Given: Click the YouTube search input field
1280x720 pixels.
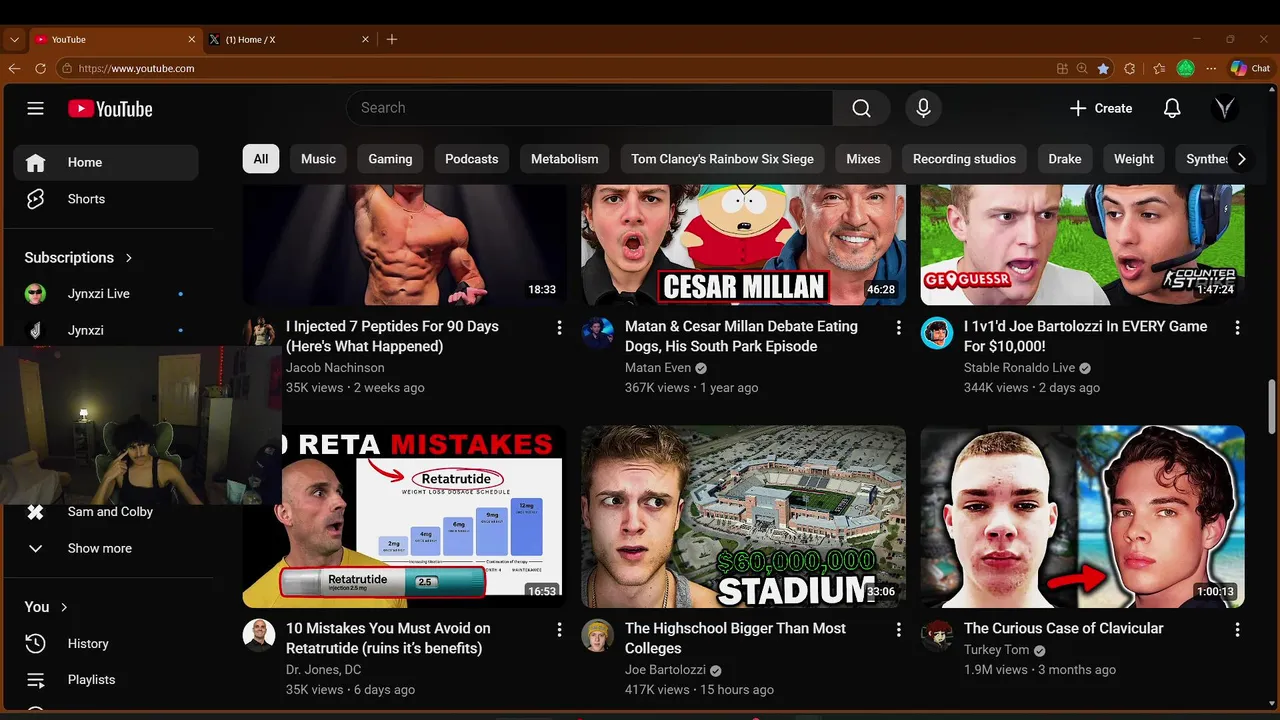Looking at the screenshot, I should (590, 108).
